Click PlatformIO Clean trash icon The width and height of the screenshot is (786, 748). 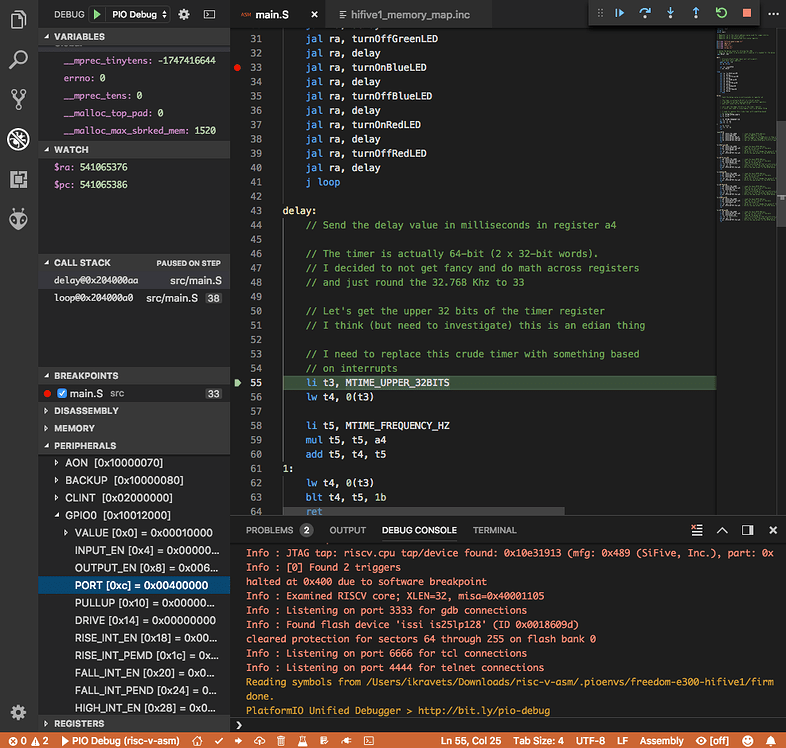tap(281, 740)
